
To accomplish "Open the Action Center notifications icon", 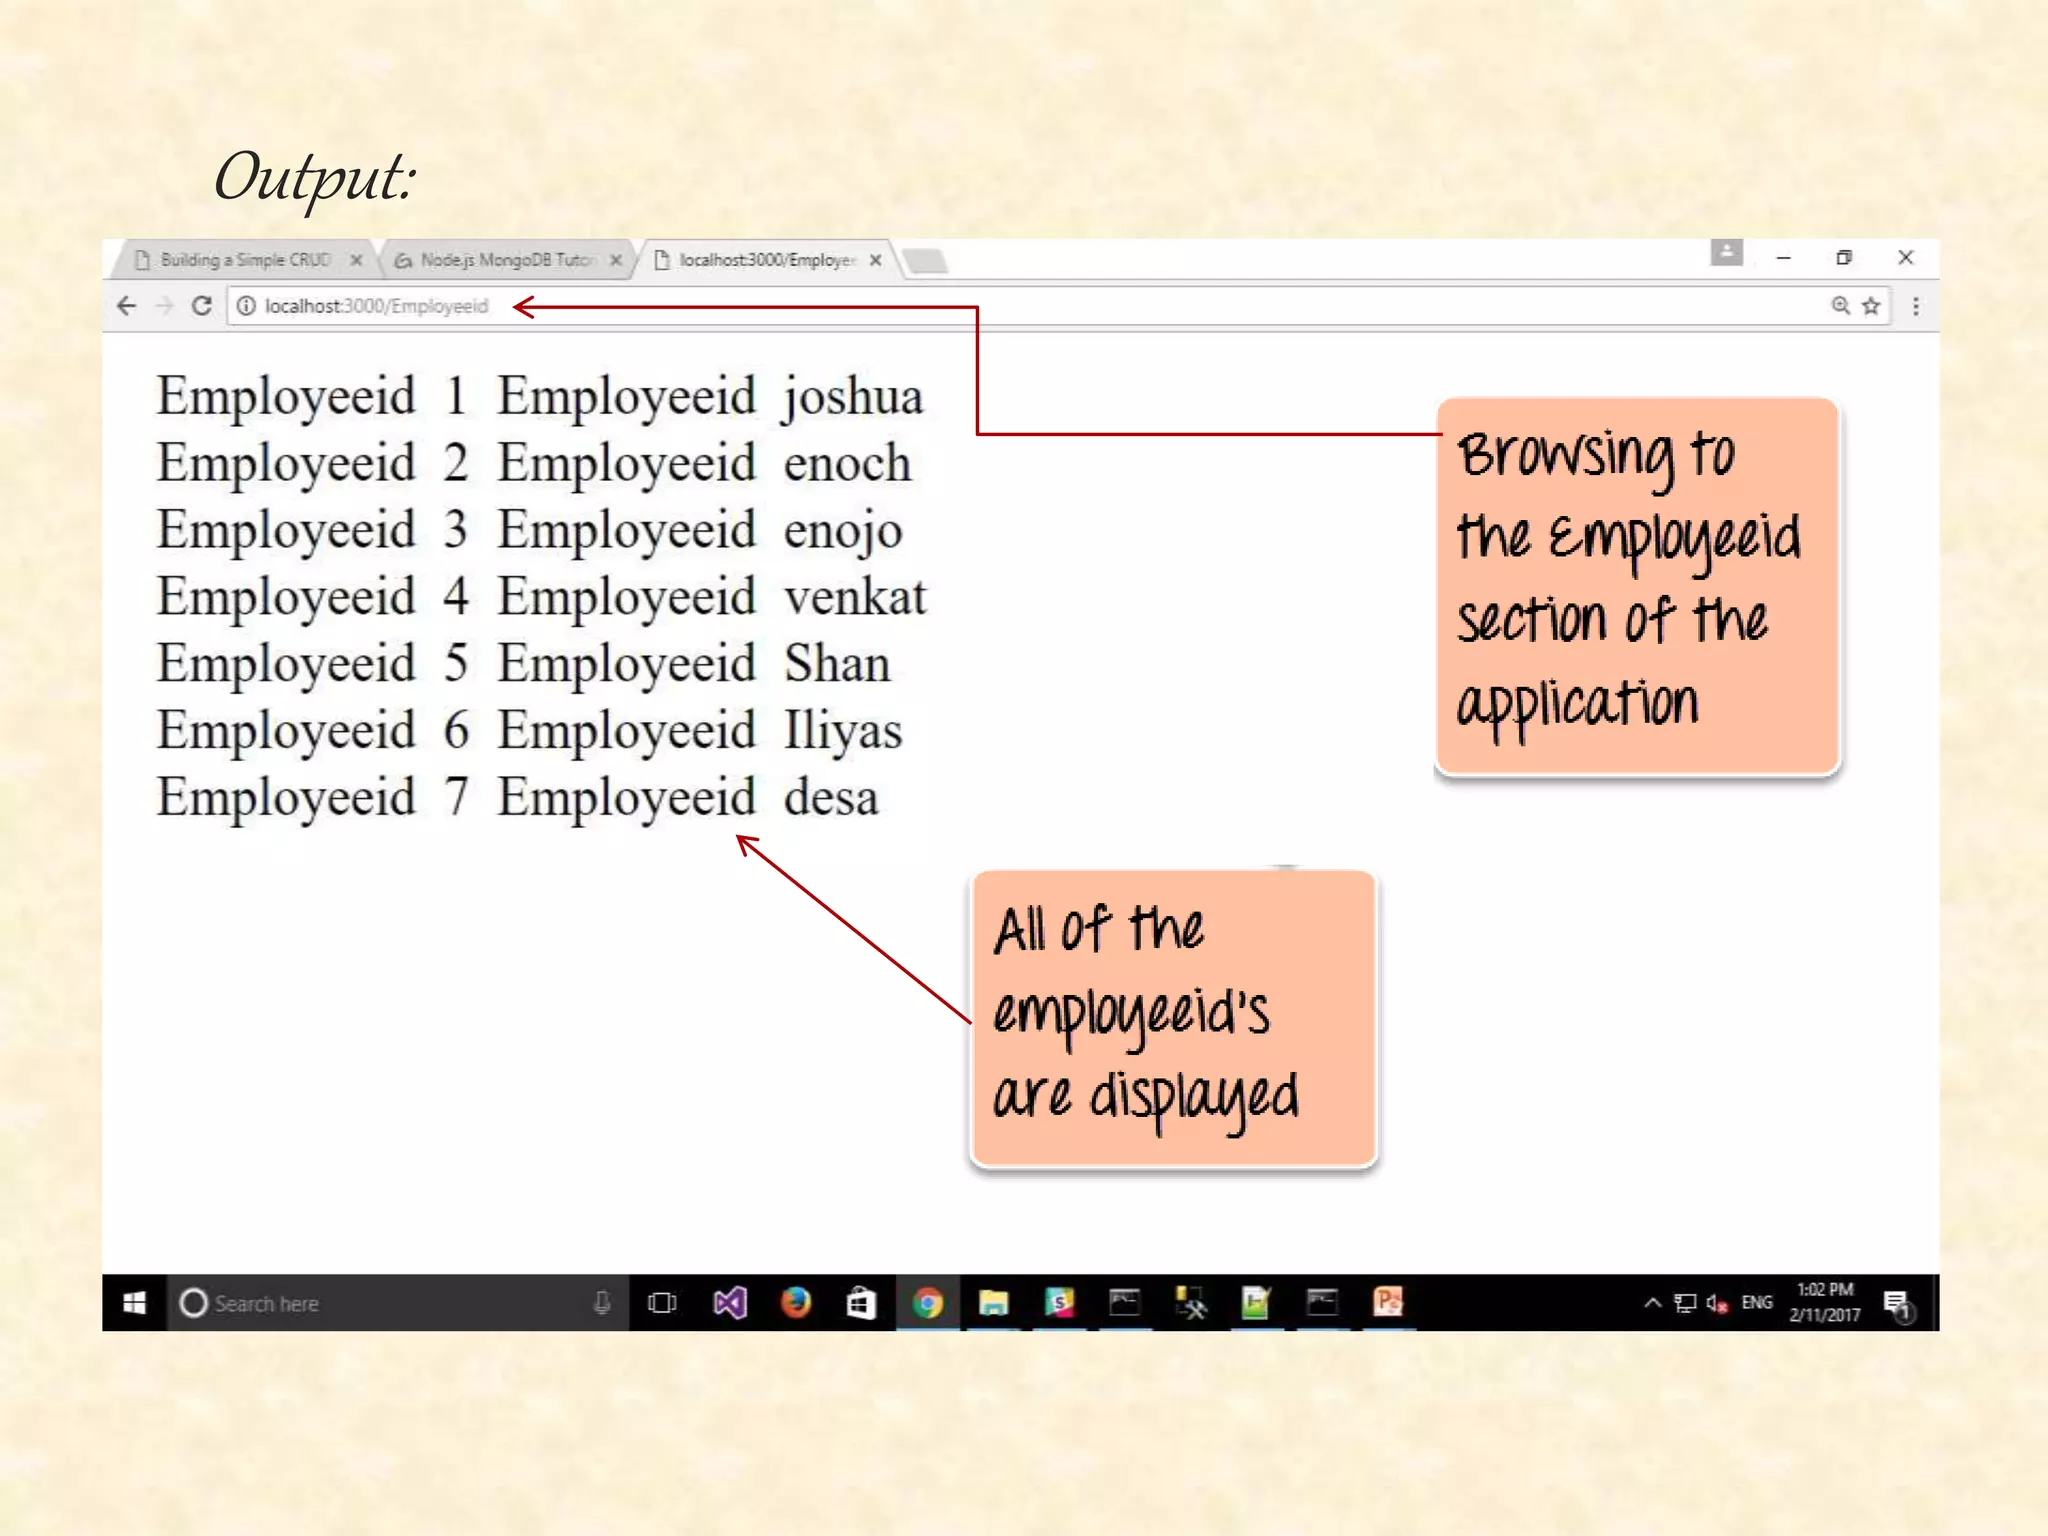I will 1898,1304.
